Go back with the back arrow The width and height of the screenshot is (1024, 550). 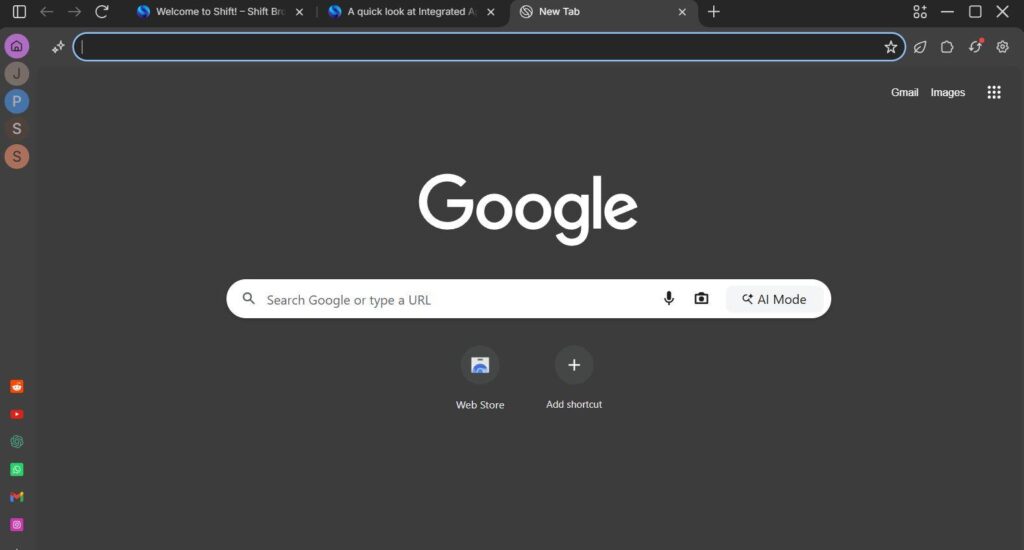46,12
